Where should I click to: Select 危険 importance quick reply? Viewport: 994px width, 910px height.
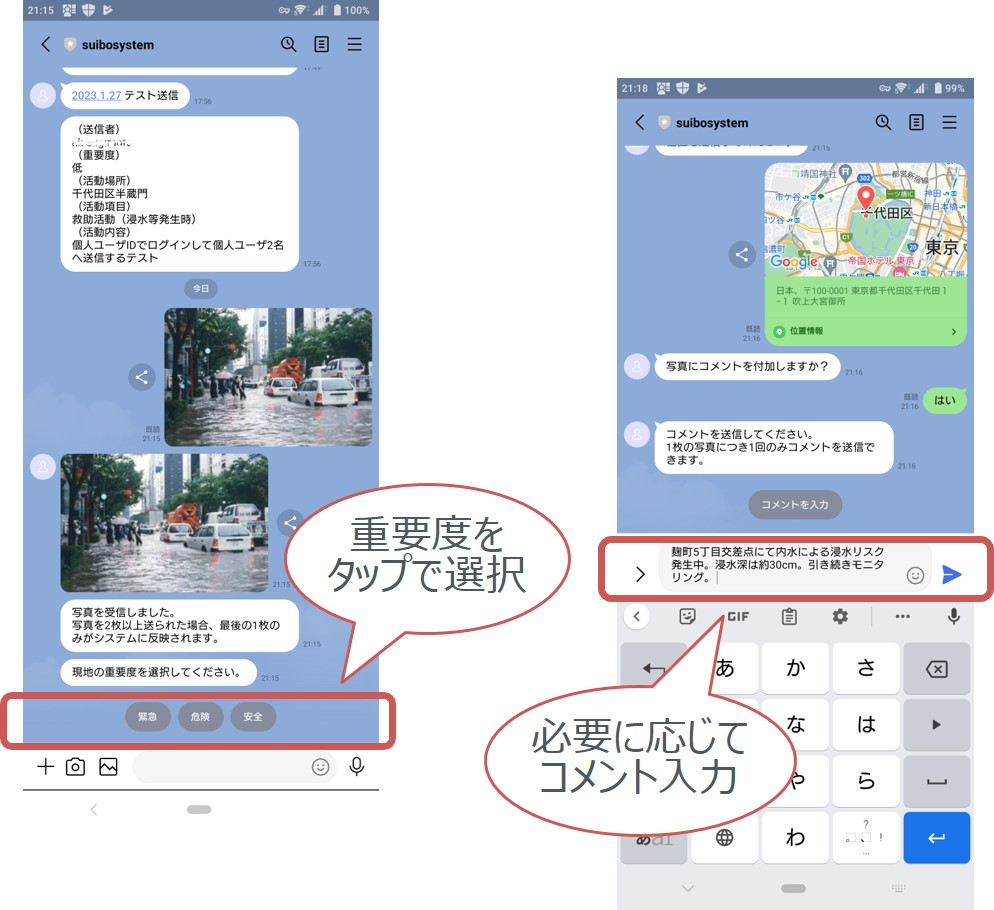click(x=200, y=717)
